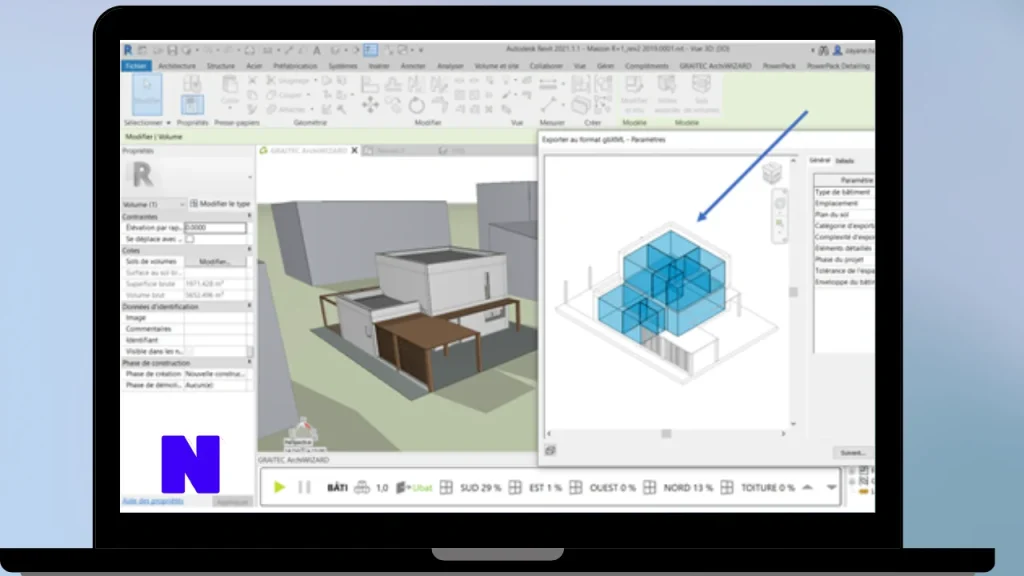Image resolution: width=1024 pixels, height=576 pixels.
Task: Click the Suivant button in gbXML dialog
Action: click(853, 453)
